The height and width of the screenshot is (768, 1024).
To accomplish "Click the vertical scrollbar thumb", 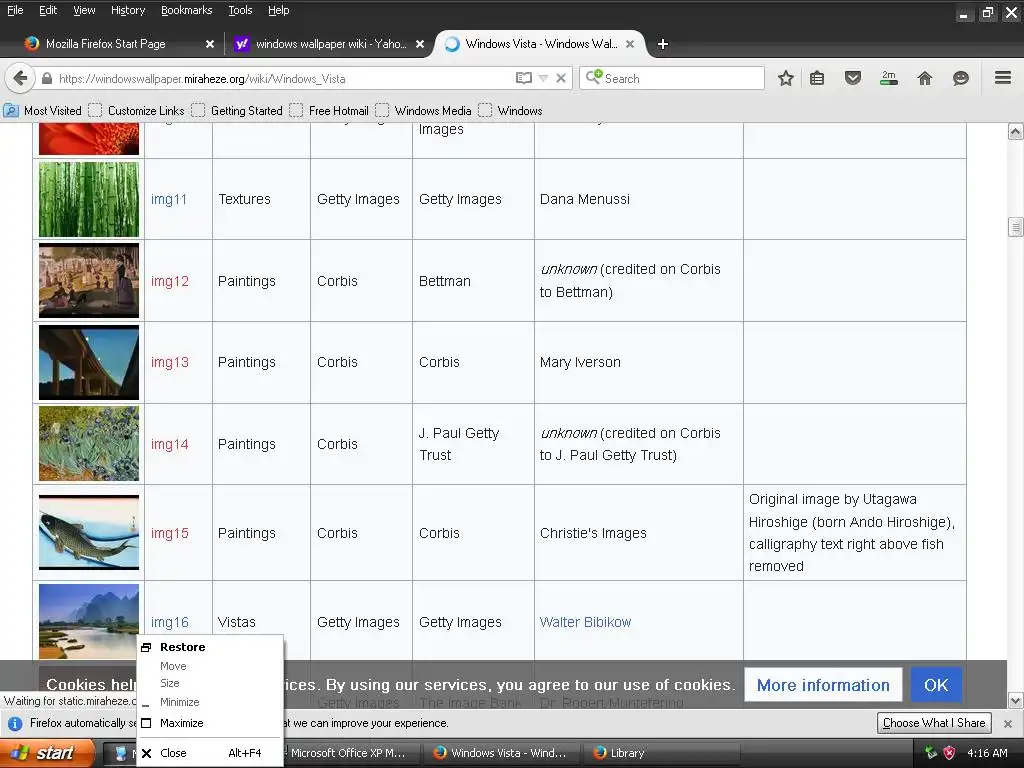I will click(1015, 227).
